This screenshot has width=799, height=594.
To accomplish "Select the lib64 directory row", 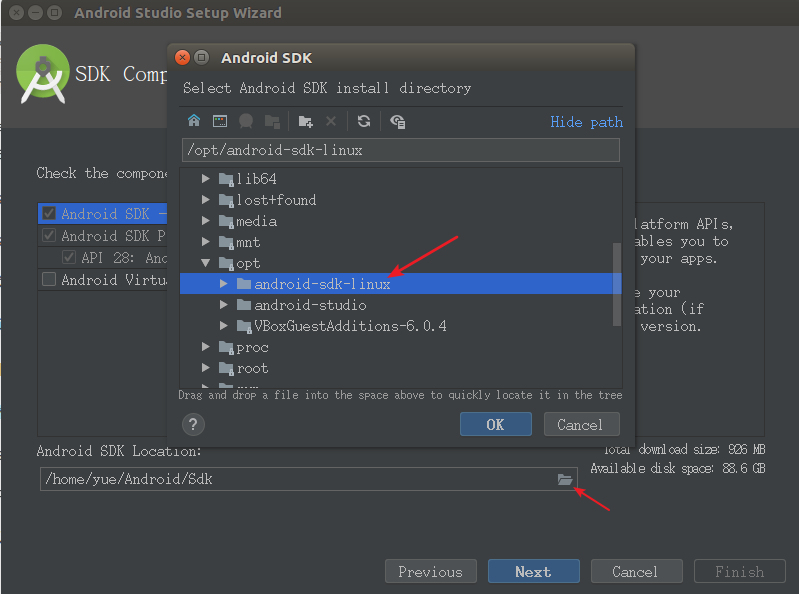I will point(401,179).
